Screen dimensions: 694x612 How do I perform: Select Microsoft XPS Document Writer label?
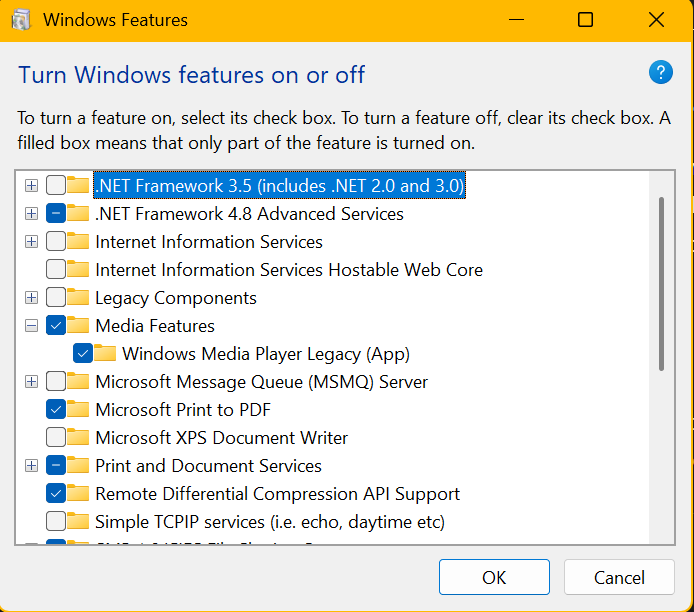pos(221,438)
